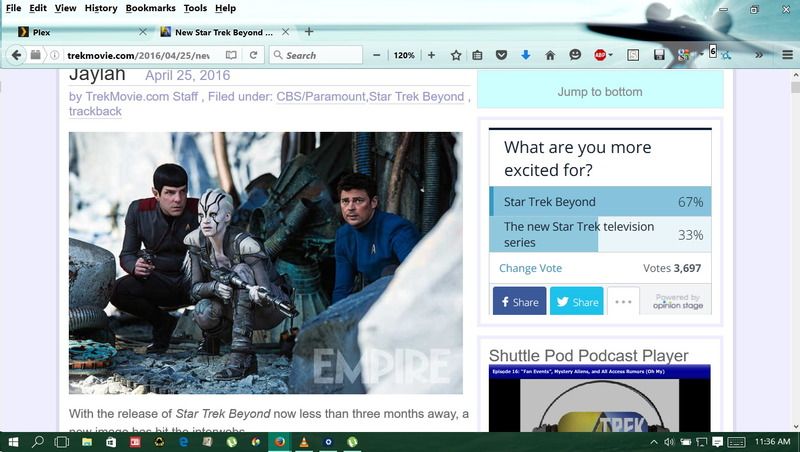
Task: Open the History menu
Action: 101,8
